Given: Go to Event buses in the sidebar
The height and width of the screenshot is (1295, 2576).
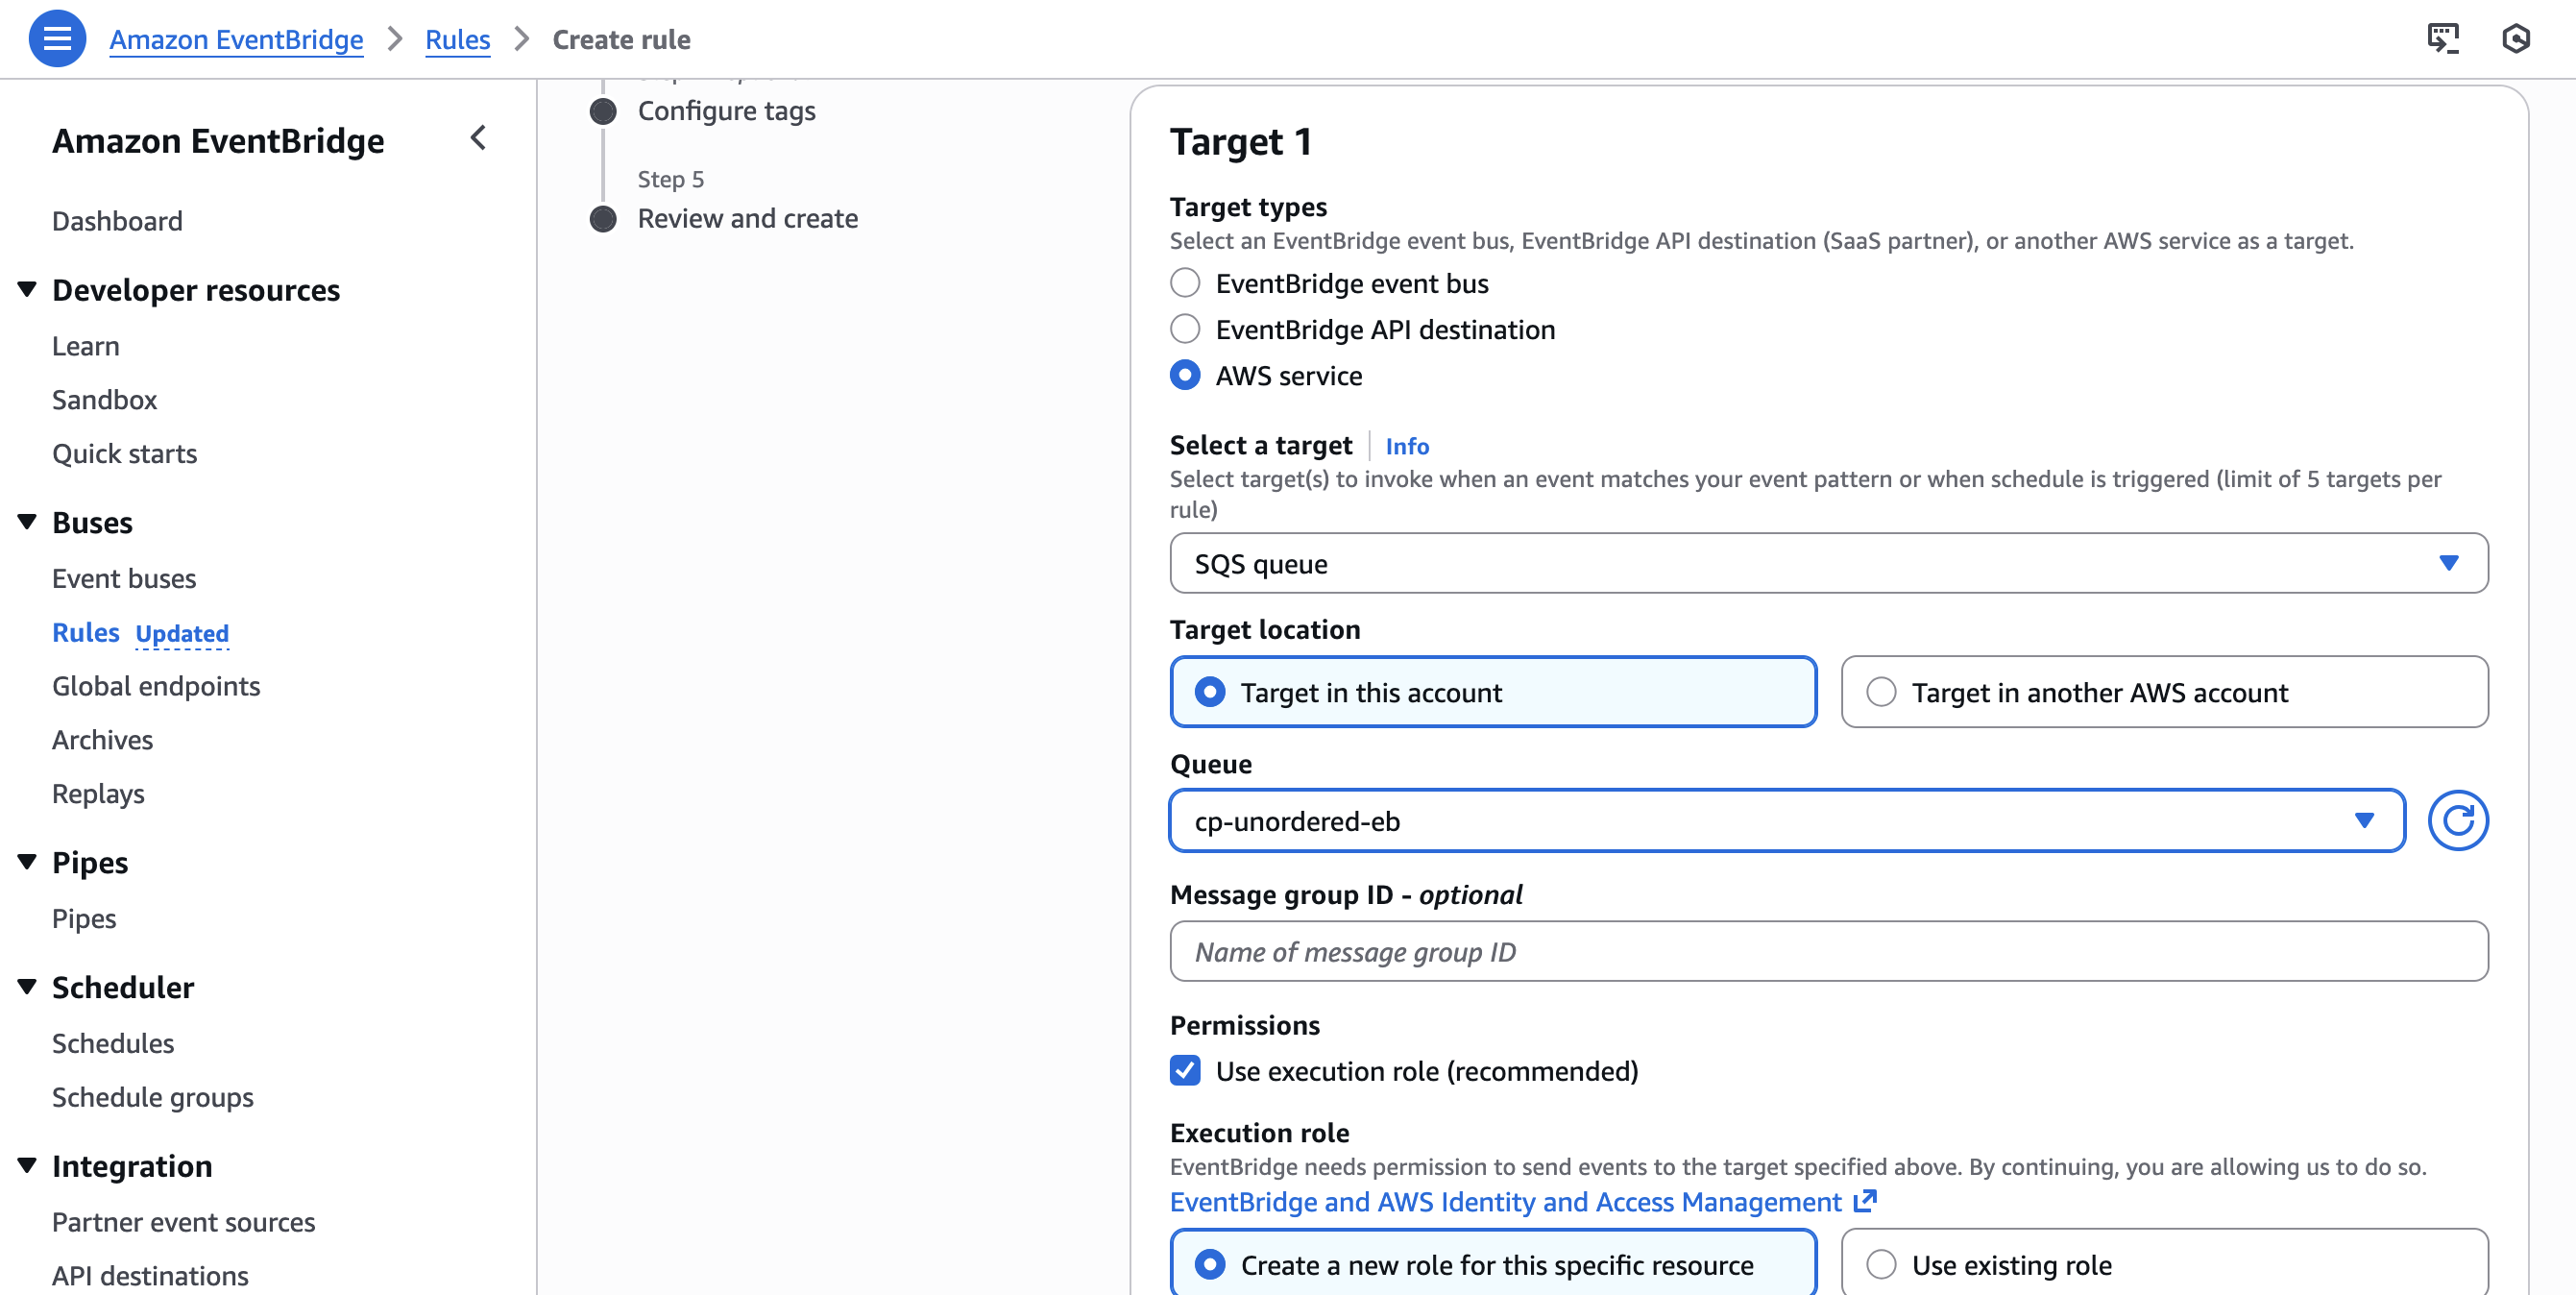Looking at the screenshot, I should (124, 578).
